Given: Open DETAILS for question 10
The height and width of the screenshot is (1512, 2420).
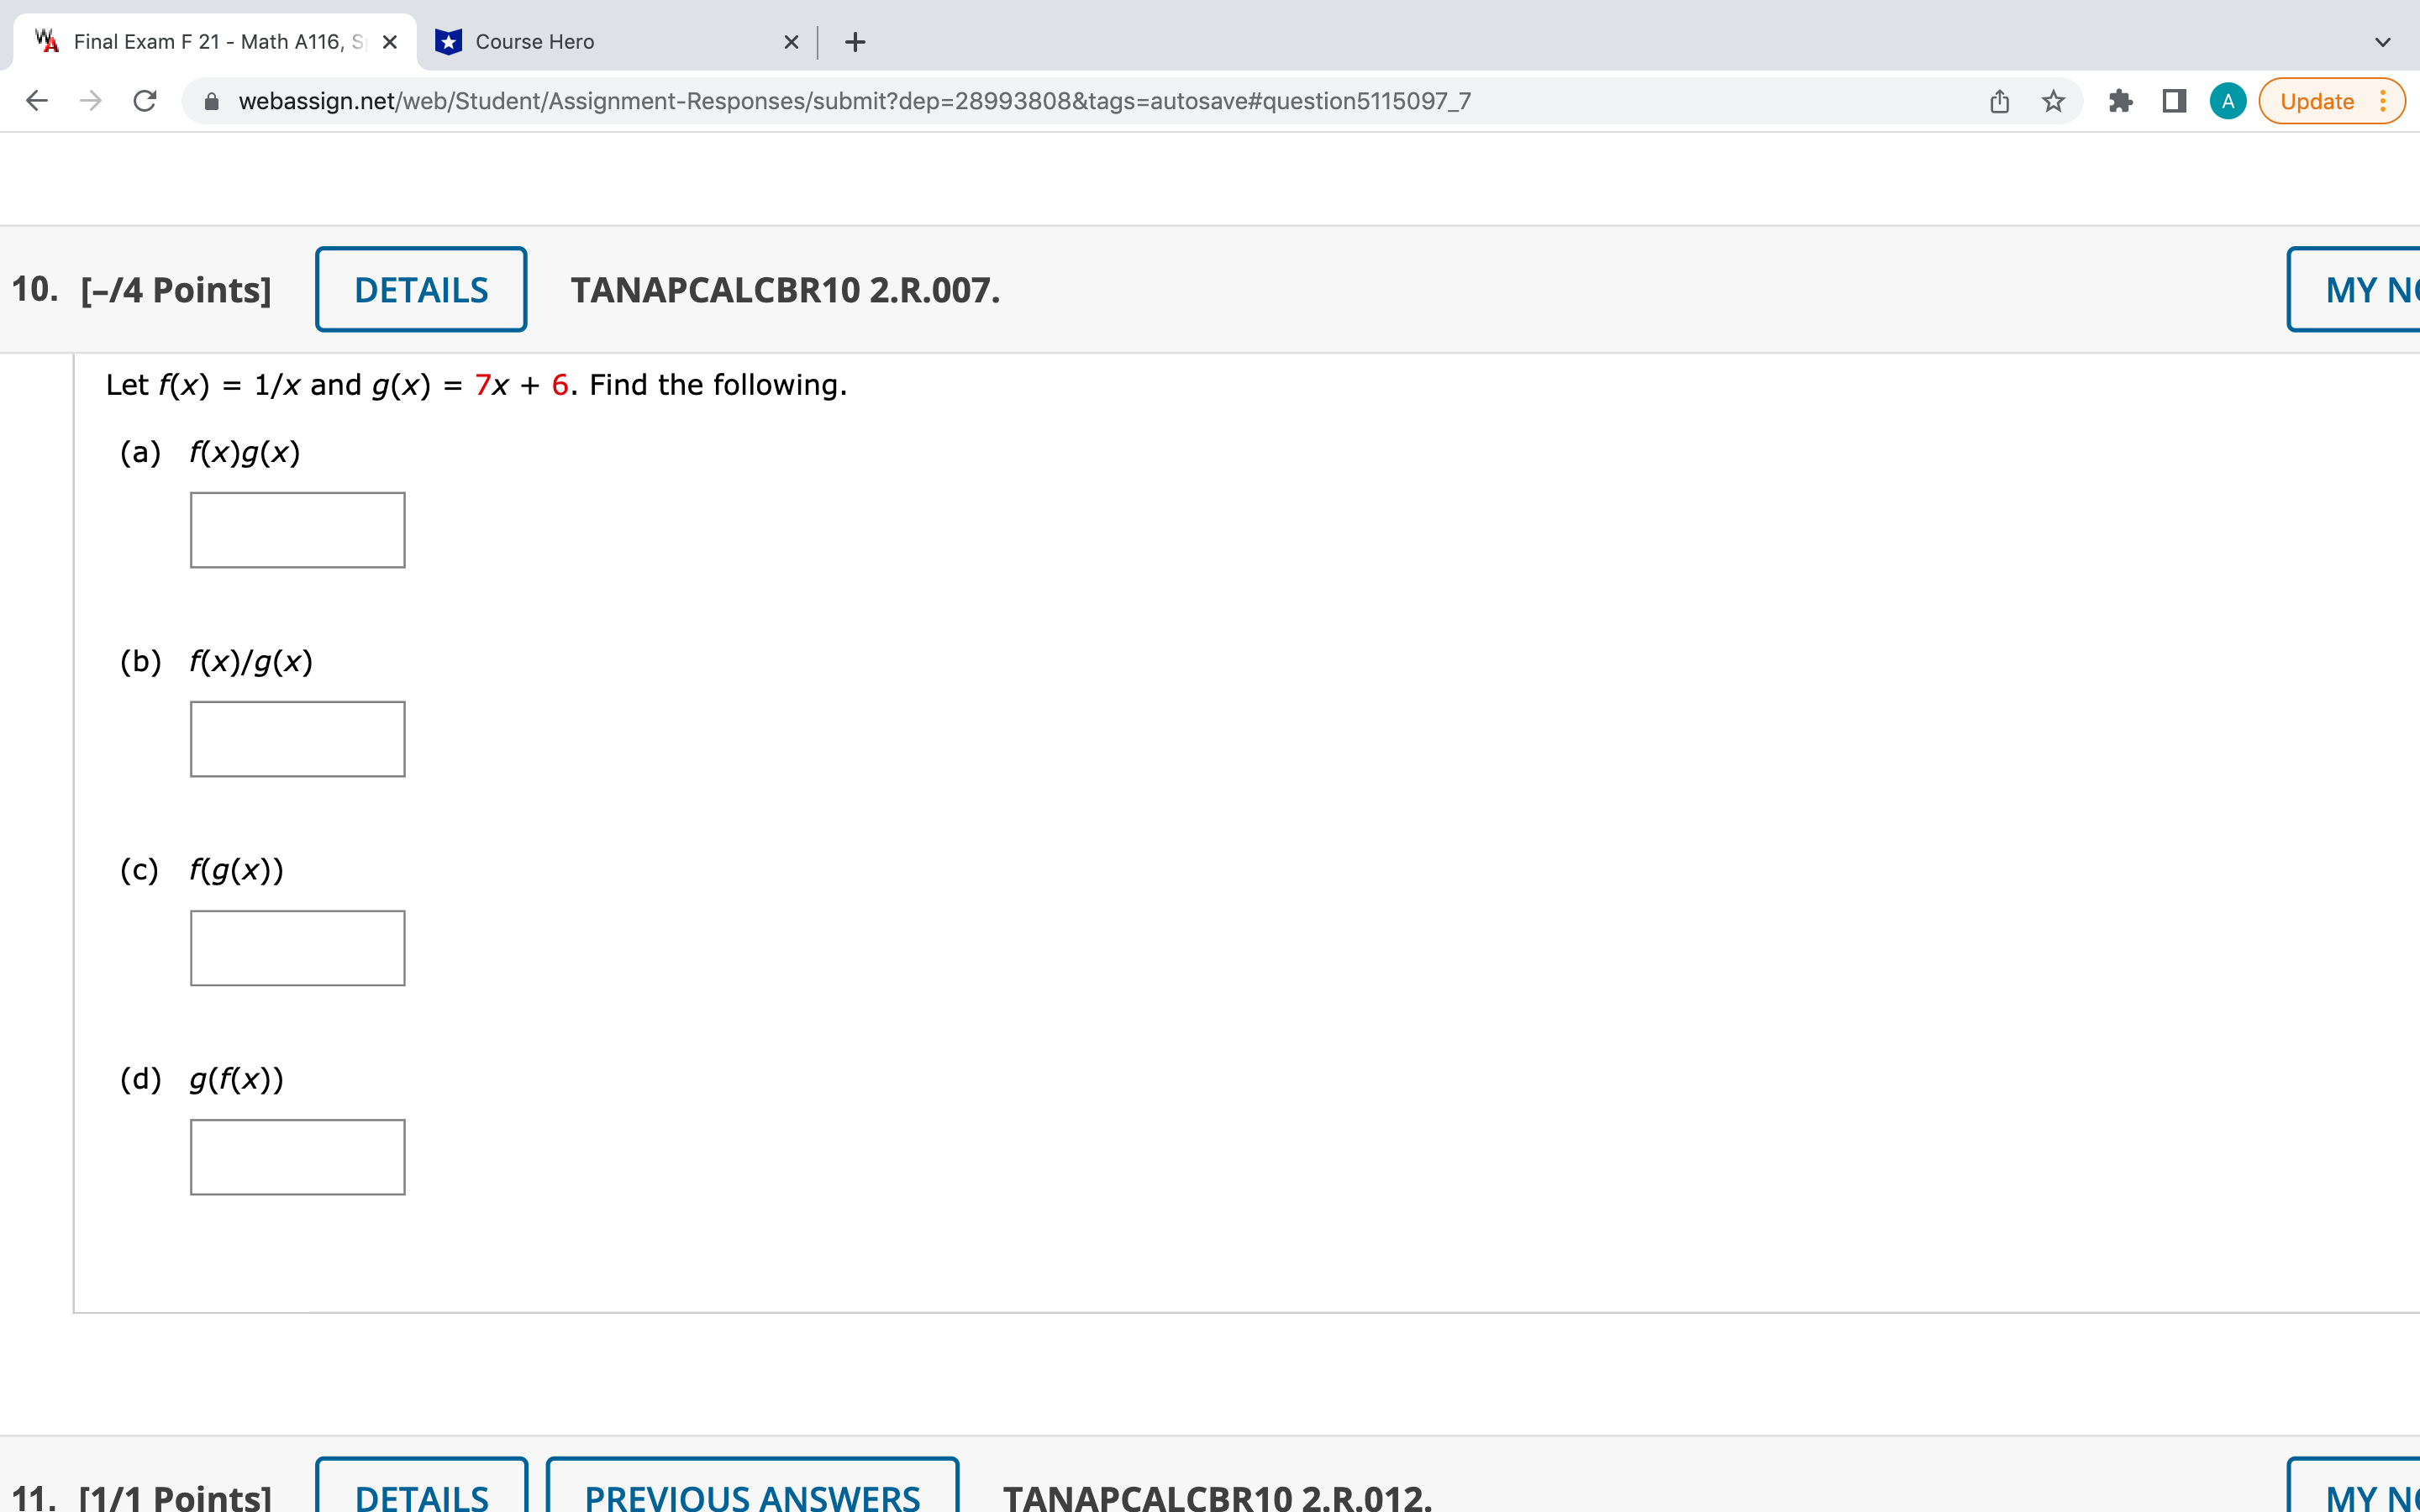Looking at the screenshot, I should (x=421, y=290).
